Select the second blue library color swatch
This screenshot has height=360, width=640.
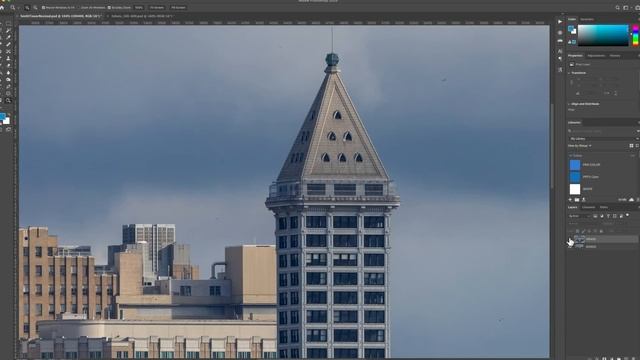pos(575,177)
